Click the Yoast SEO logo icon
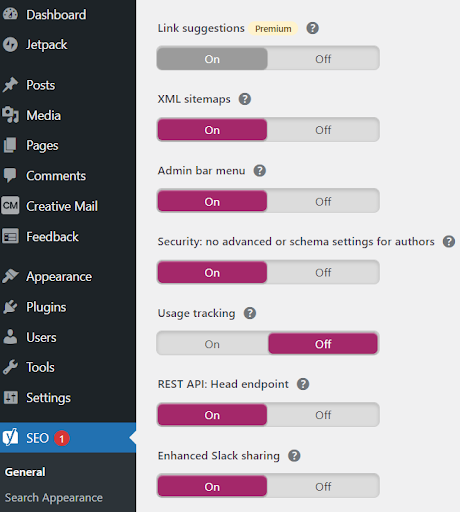Viewport: 460px width, 512px height. 10,437
